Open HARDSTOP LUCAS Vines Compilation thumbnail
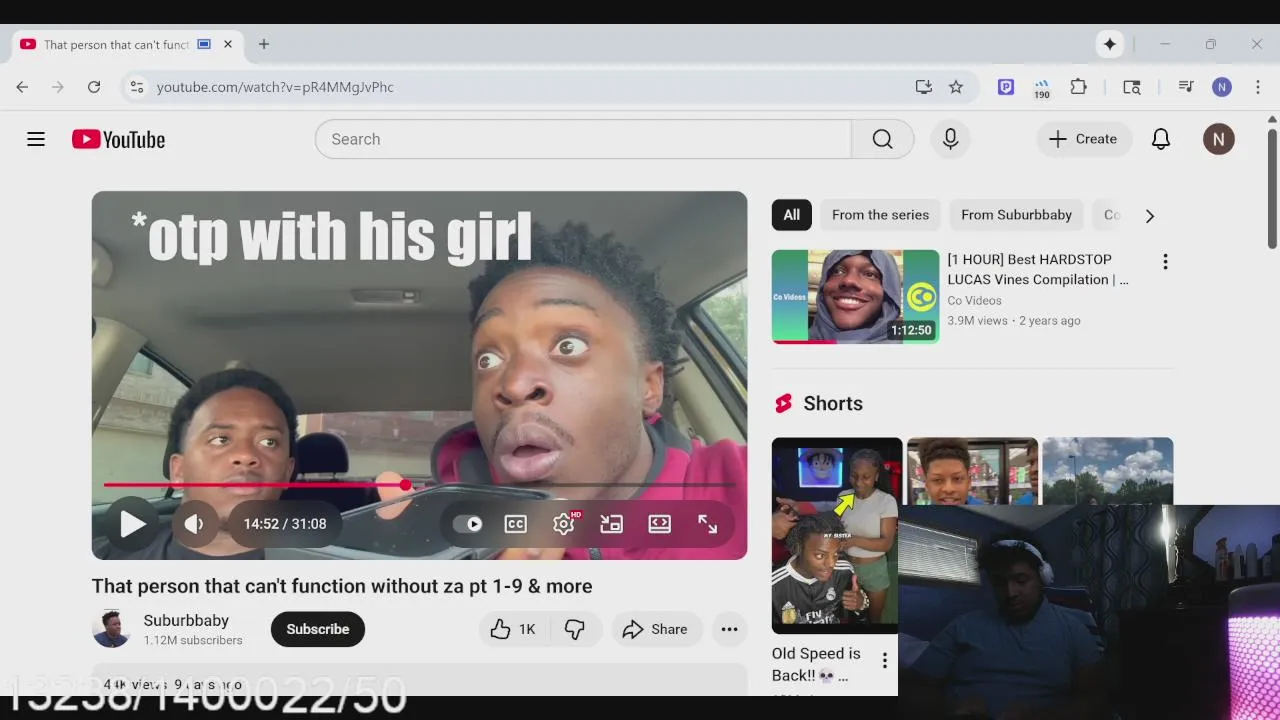Viewport: 1280px width, 720px height. [855, 296]
